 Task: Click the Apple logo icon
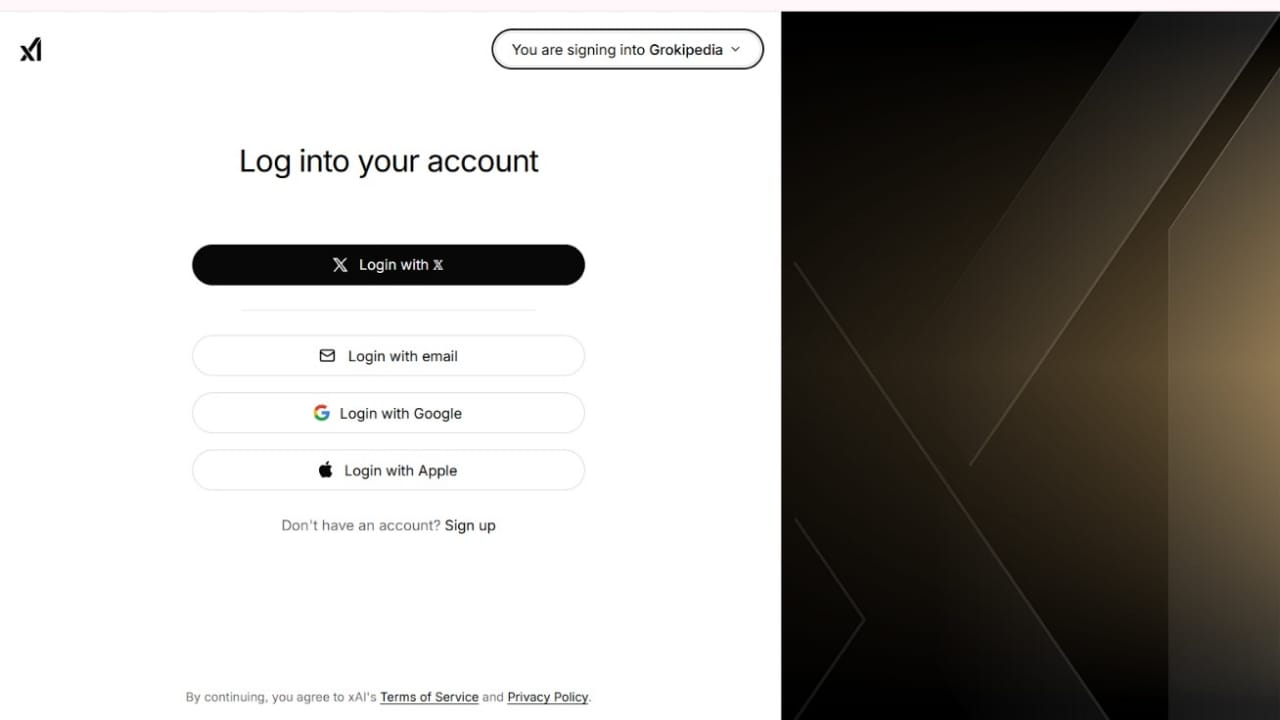point(325,470)
